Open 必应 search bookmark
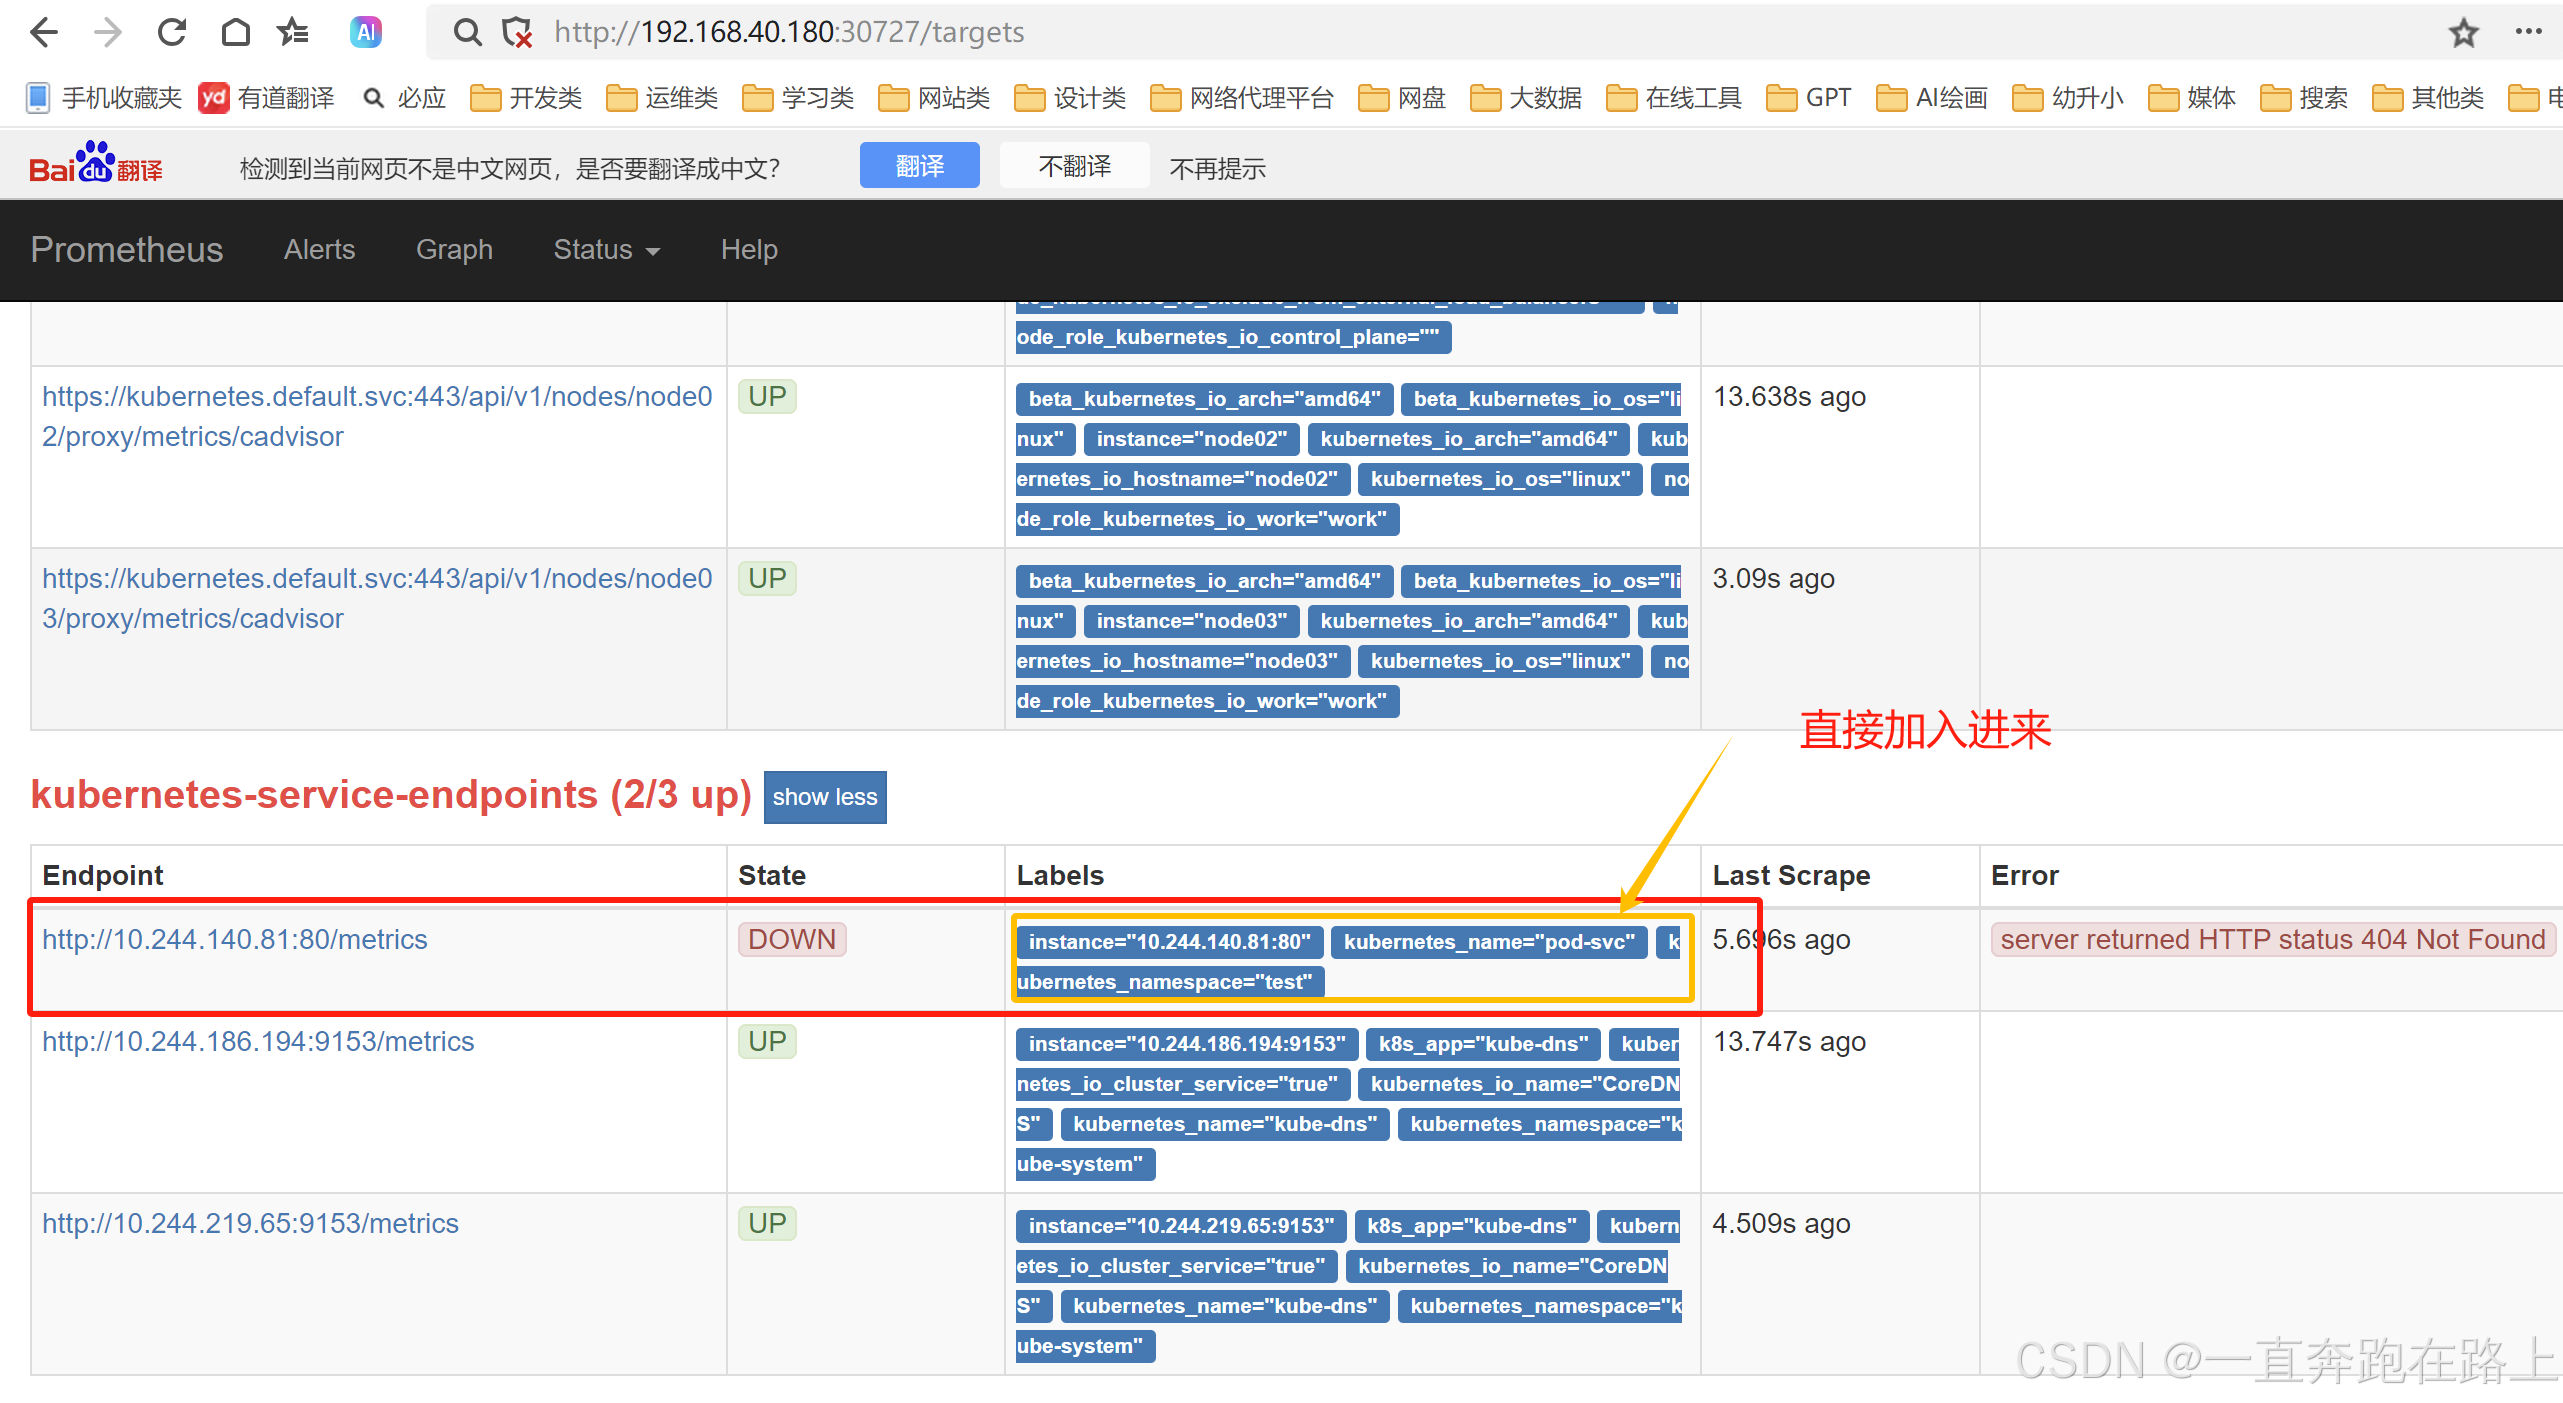 pos(404,98)
